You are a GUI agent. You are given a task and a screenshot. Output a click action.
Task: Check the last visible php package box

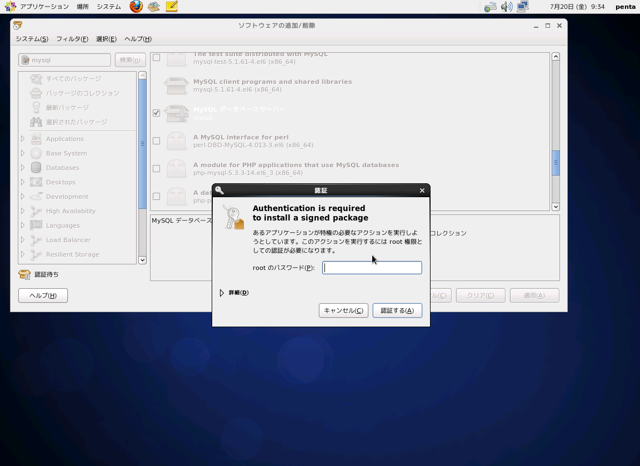156,196
